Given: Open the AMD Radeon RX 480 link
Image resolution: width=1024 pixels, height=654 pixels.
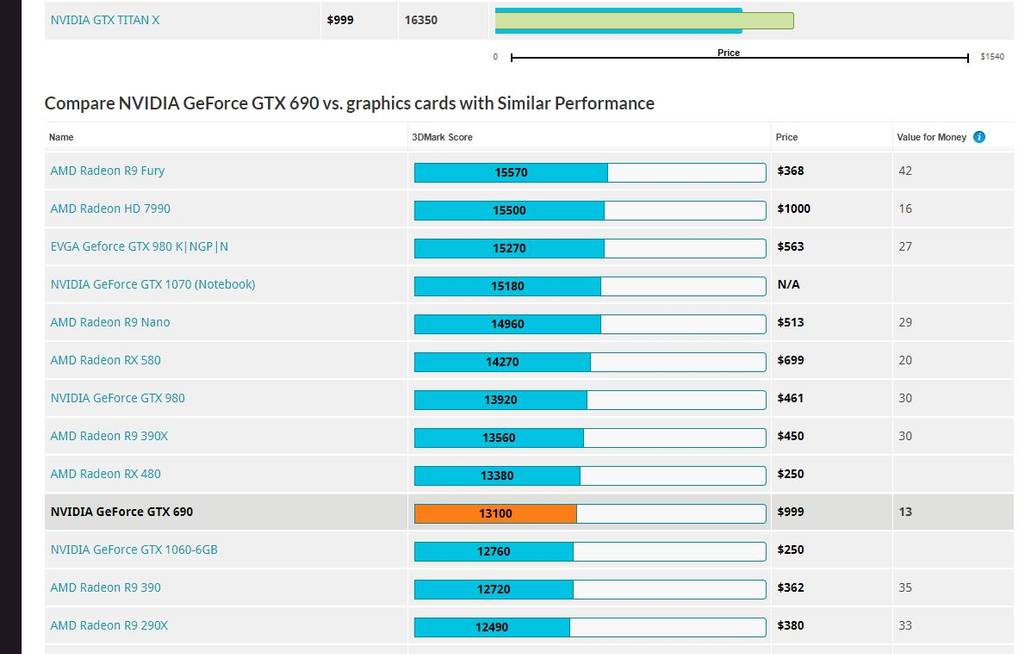Looking at the screenshot, I should pos(106,474).
